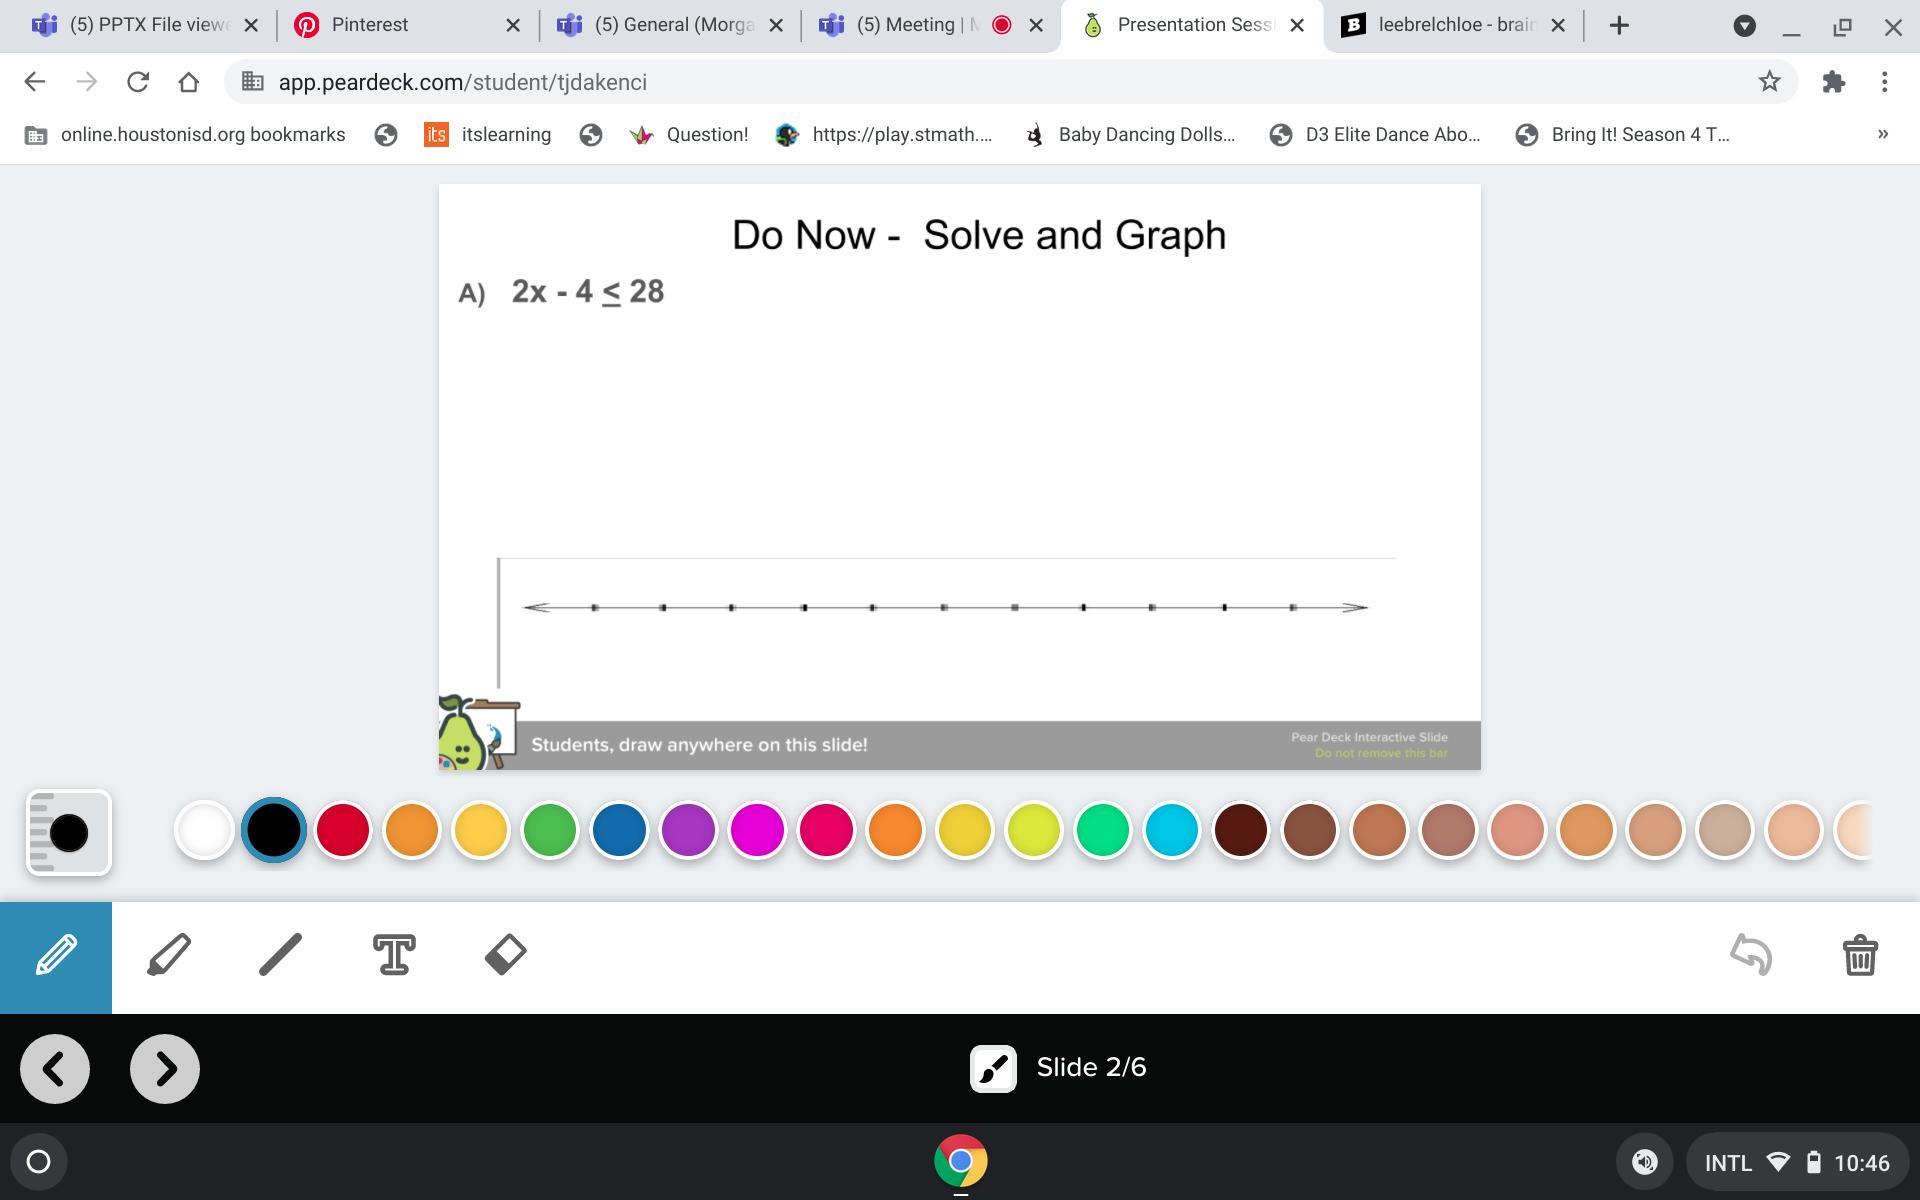Open the ChromeOS launcher circle button

coord(38,1161)
